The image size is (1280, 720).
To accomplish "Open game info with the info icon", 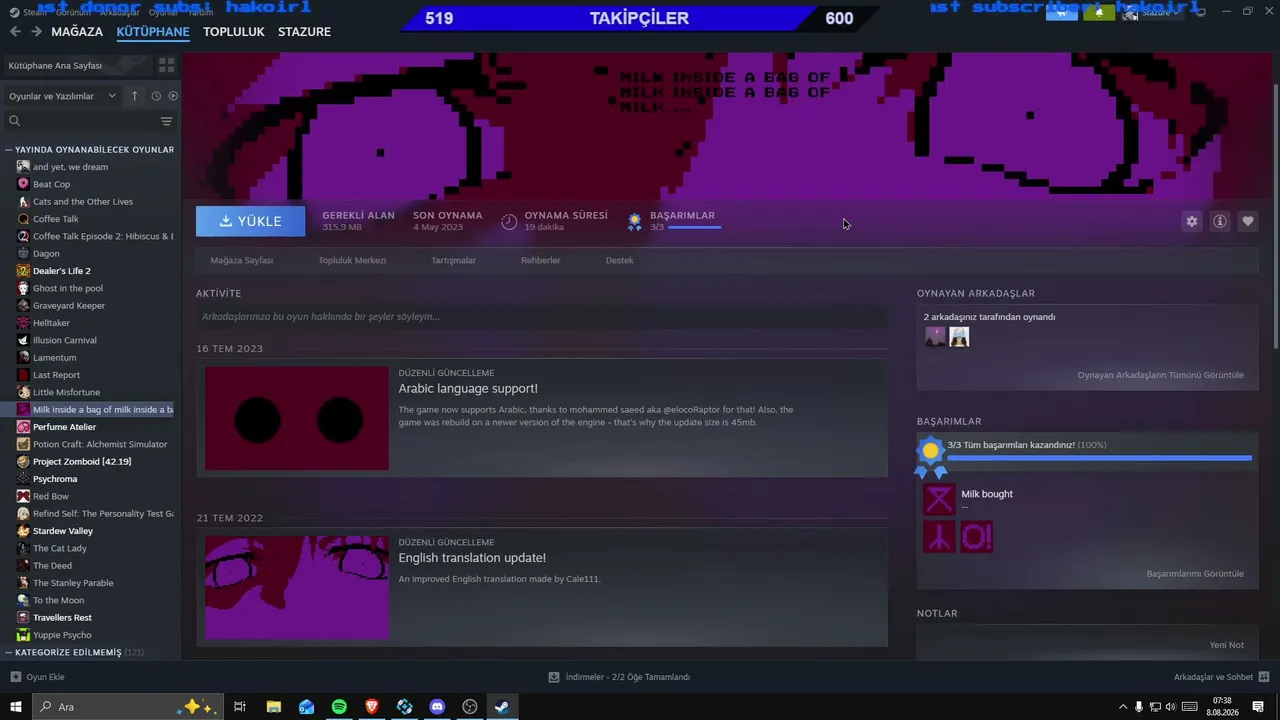I will pyautogui.click(x=1219, y=221).
